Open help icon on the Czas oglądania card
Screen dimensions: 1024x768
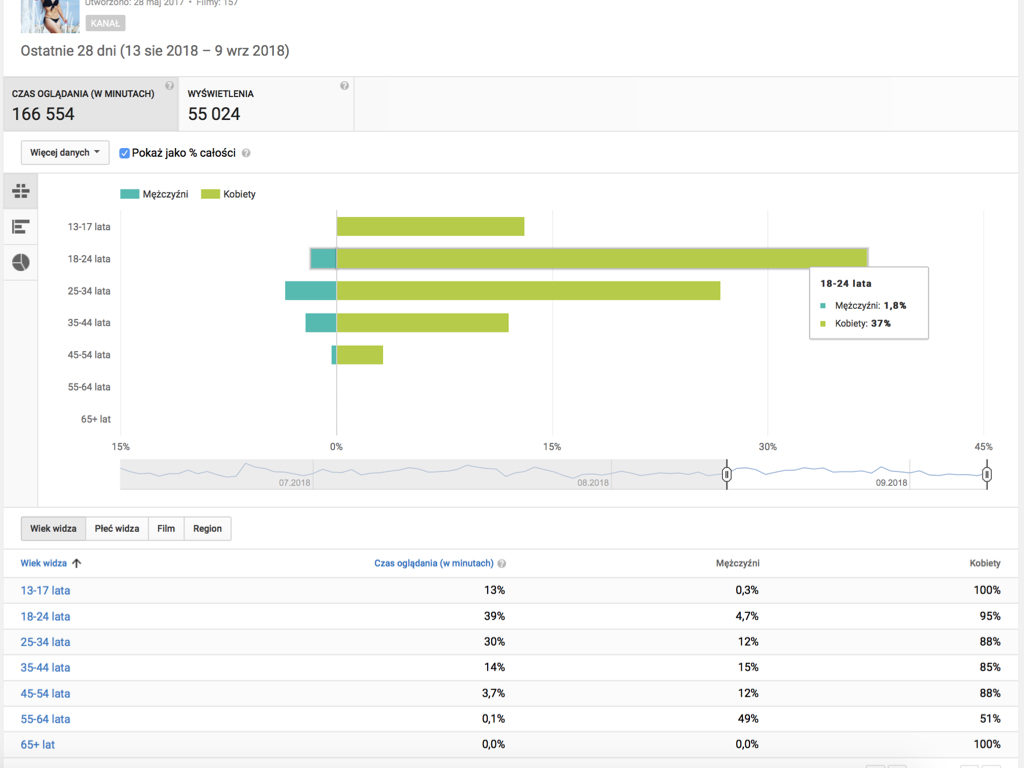click(169, 86)
